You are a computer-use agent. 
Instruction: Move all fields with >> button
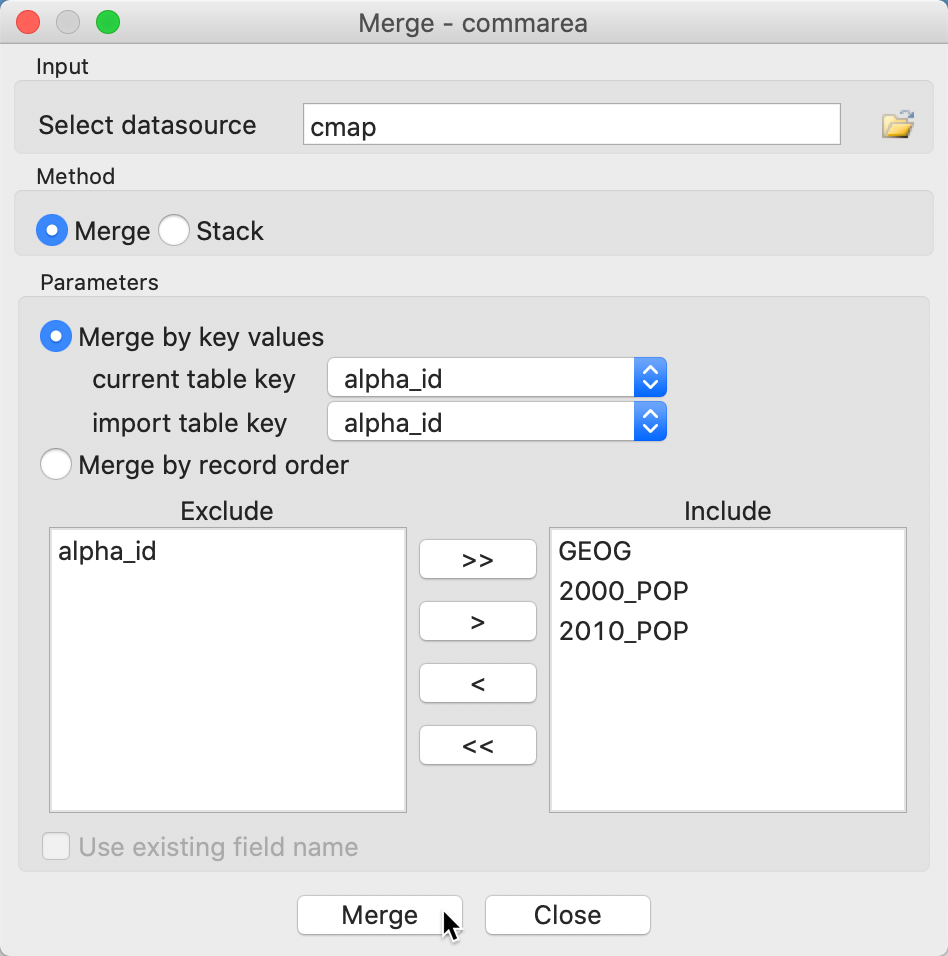point(478,560)
